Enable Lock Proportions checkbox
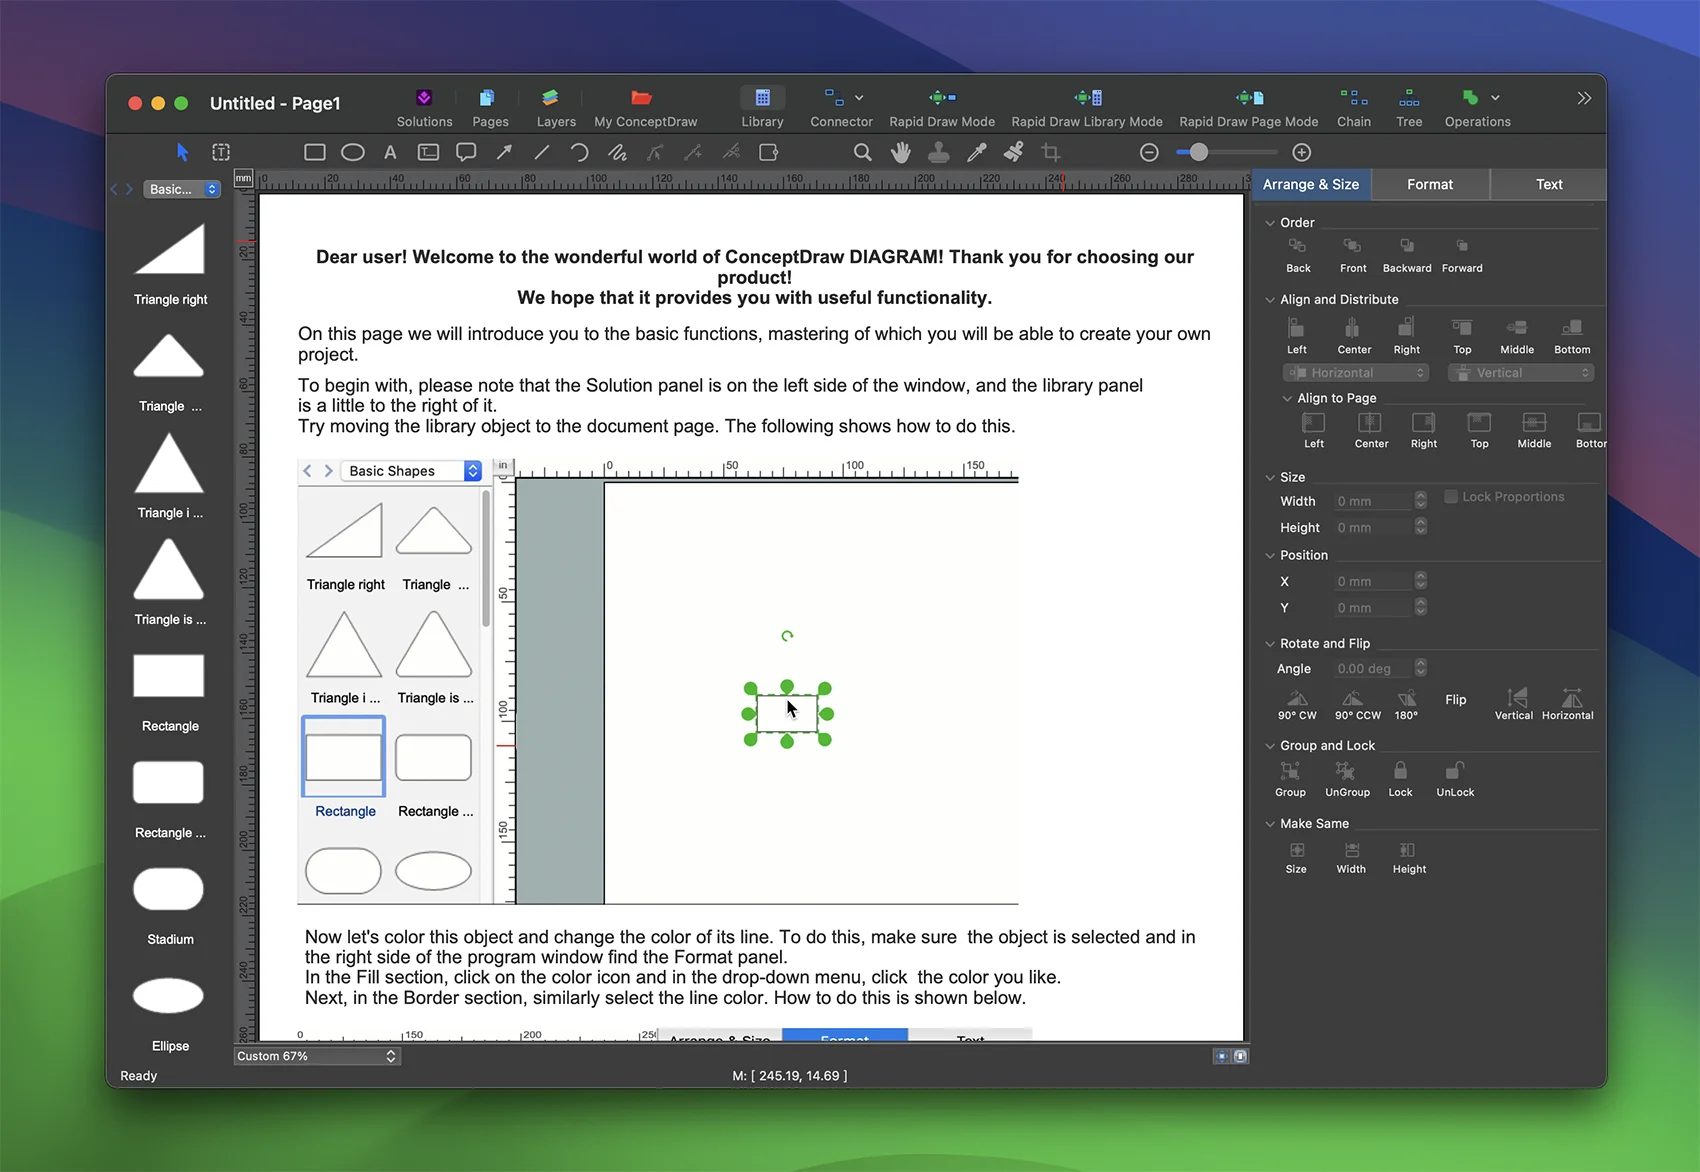Viewport: 1700px width, 1172px height. pos(1451,497)
